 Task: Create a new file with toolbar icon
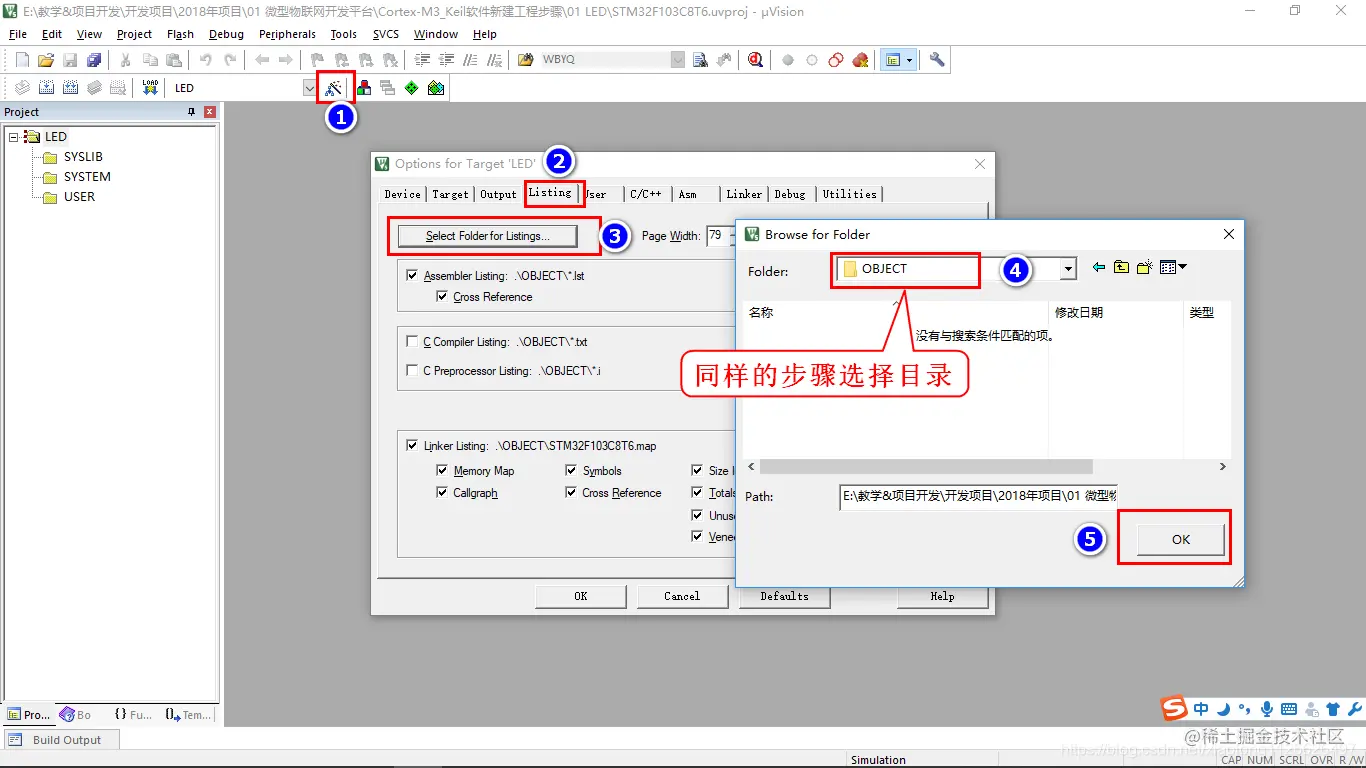pos(22,60)
